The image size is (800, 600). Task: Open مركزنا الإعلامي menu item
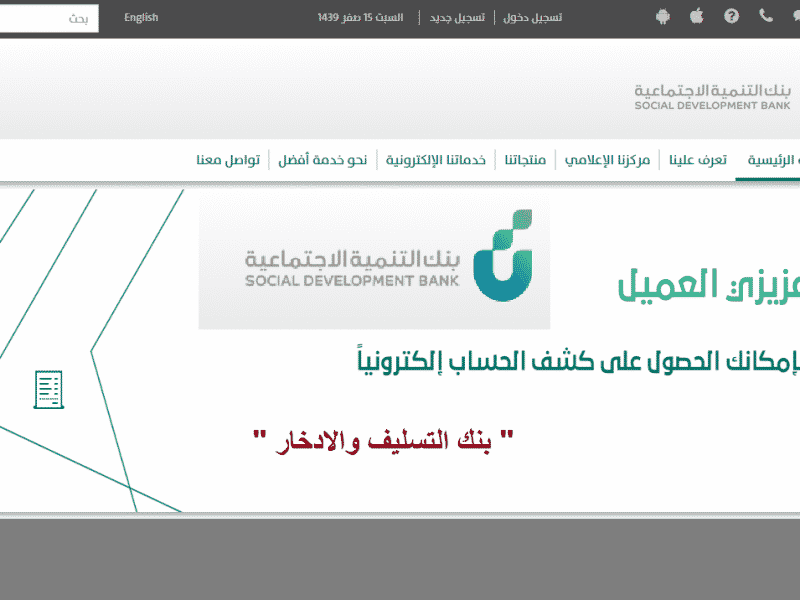pyautogui.click(x=607, y=160)
